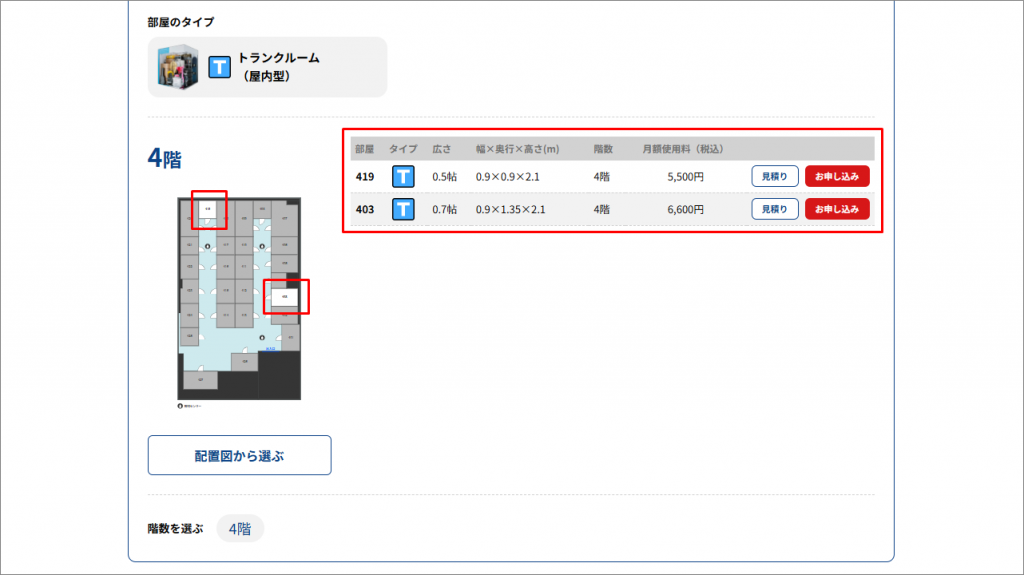Request 見積り for room 403

click(775, 209)
